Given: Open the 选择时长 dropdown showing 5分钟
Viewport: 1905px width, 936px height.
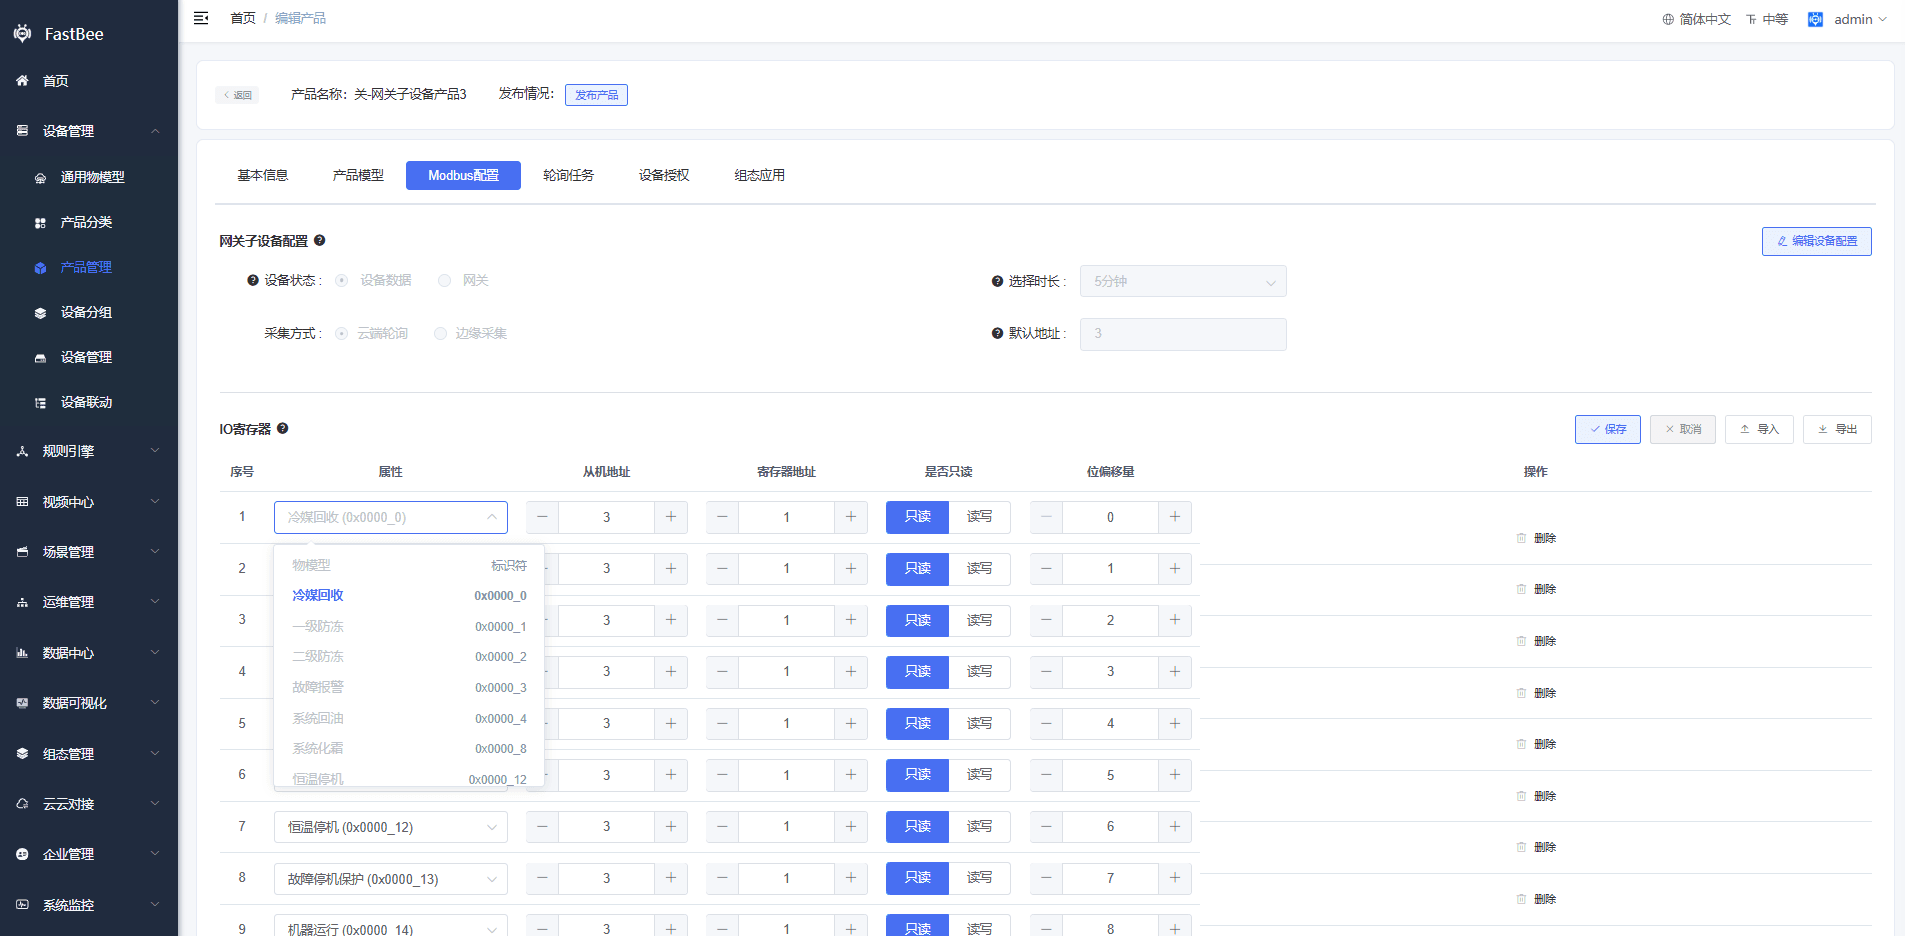Looking at the screenshot, I should (x=1183, y=281).
